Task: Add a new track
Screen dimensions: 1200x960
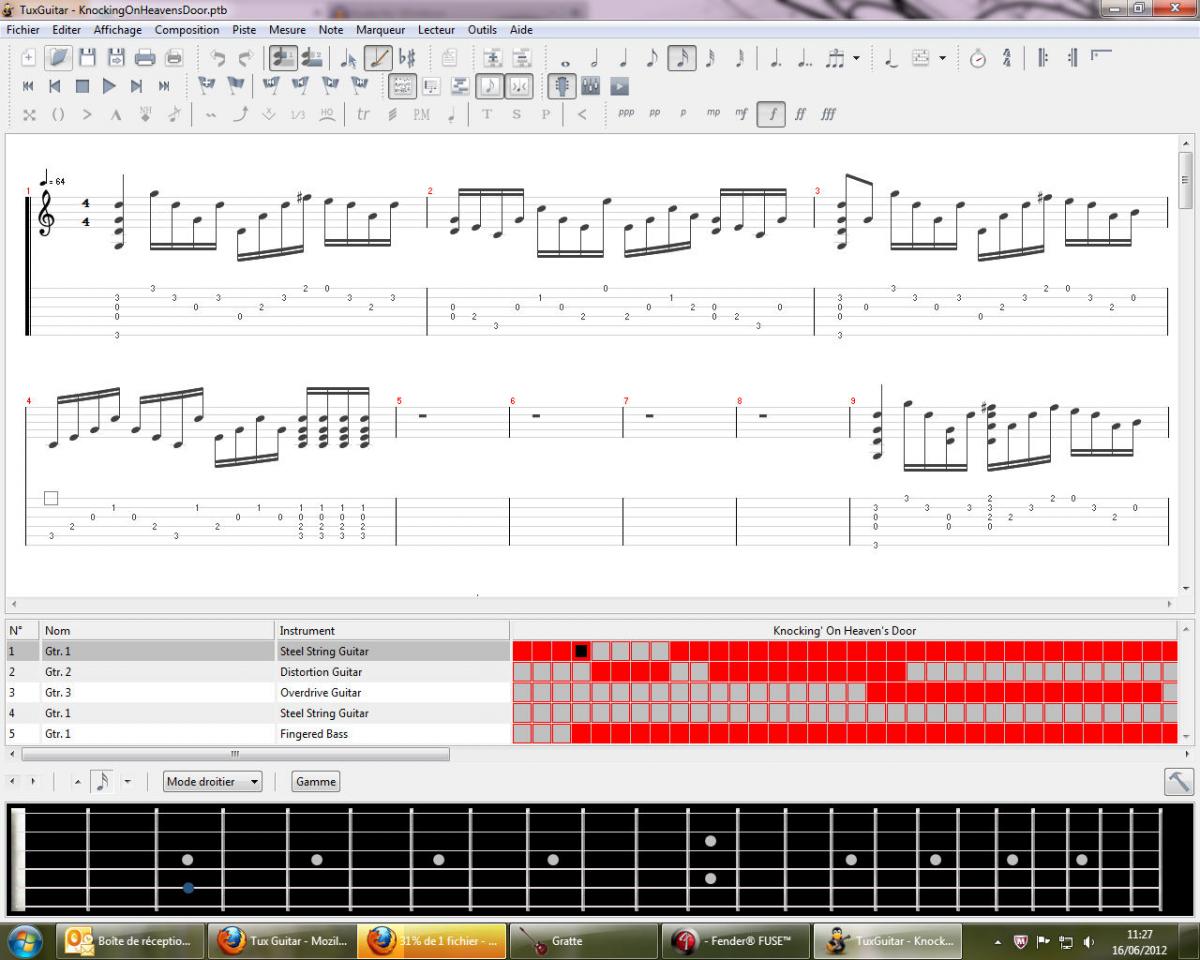Action: click(492, 58)
